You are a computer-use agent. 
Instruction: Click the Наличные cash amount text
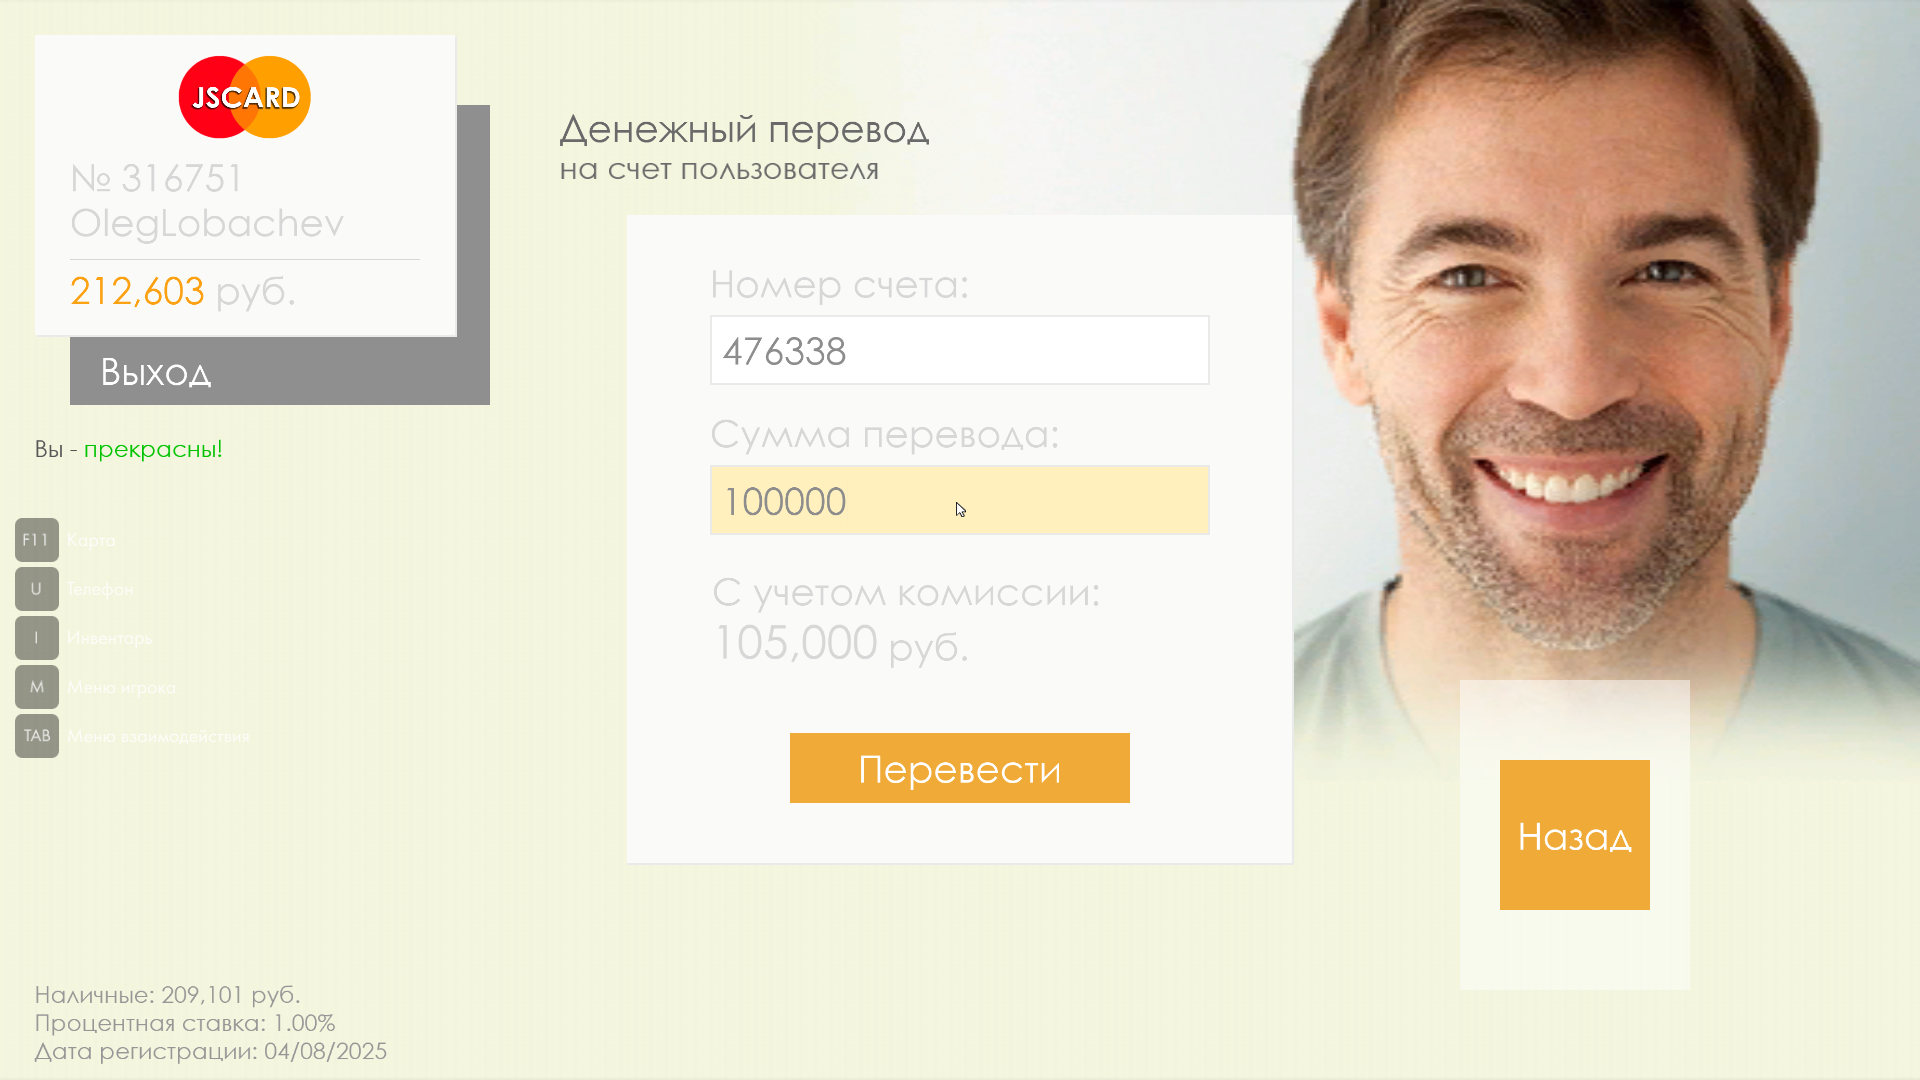(x=167, y=995)
